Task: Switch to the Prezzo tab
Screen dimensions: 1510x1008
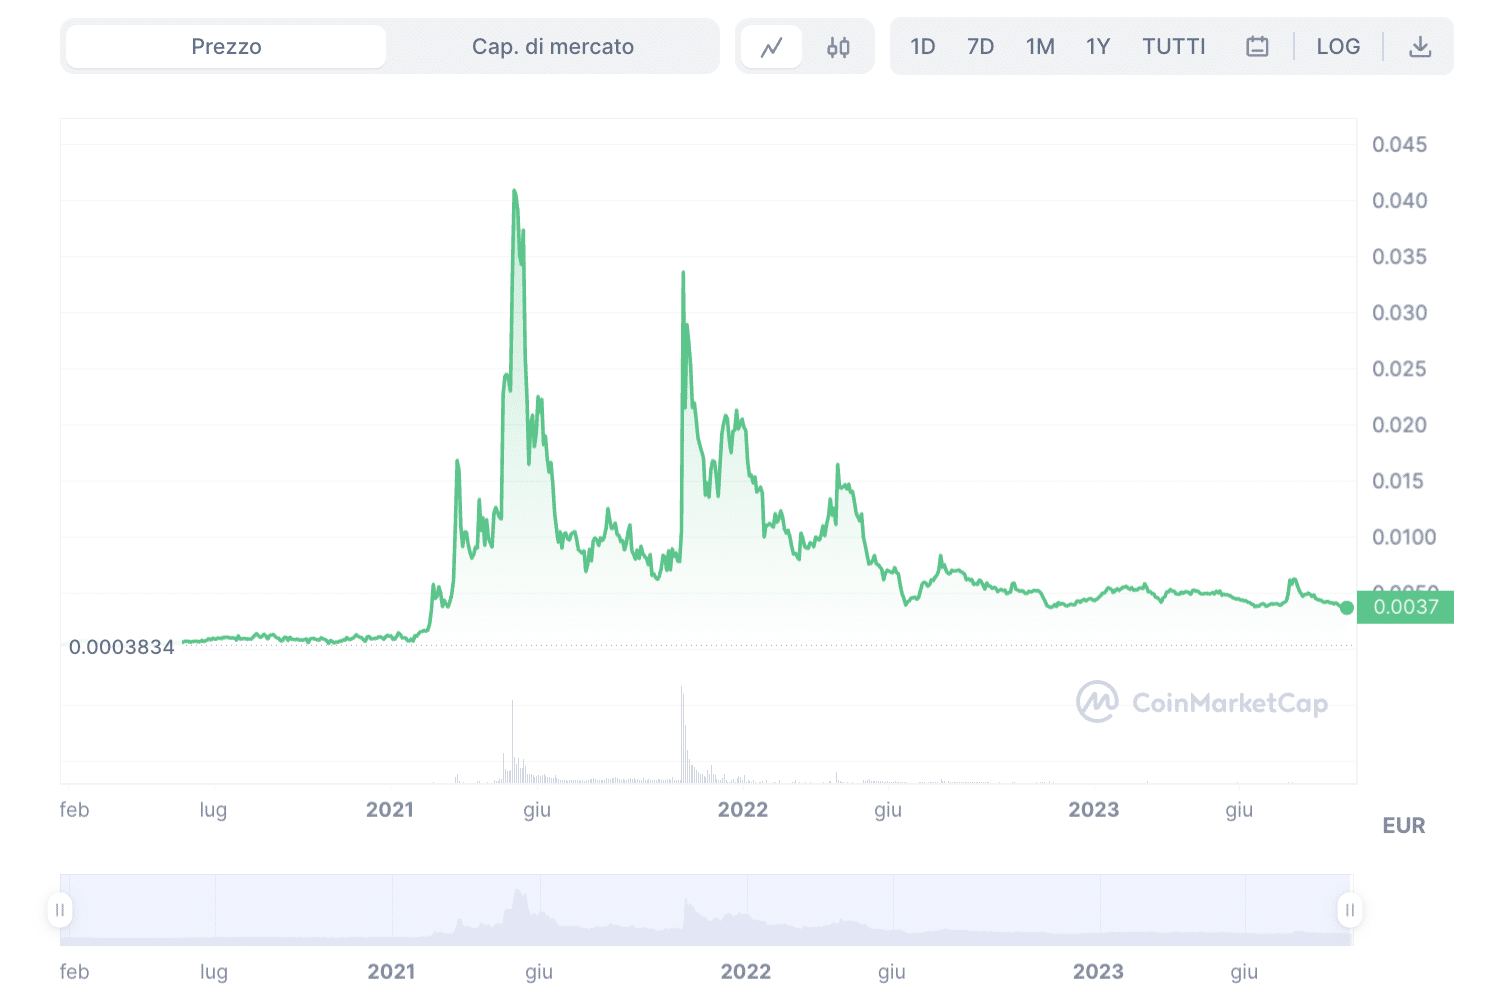Action: [x=226, y=47]
